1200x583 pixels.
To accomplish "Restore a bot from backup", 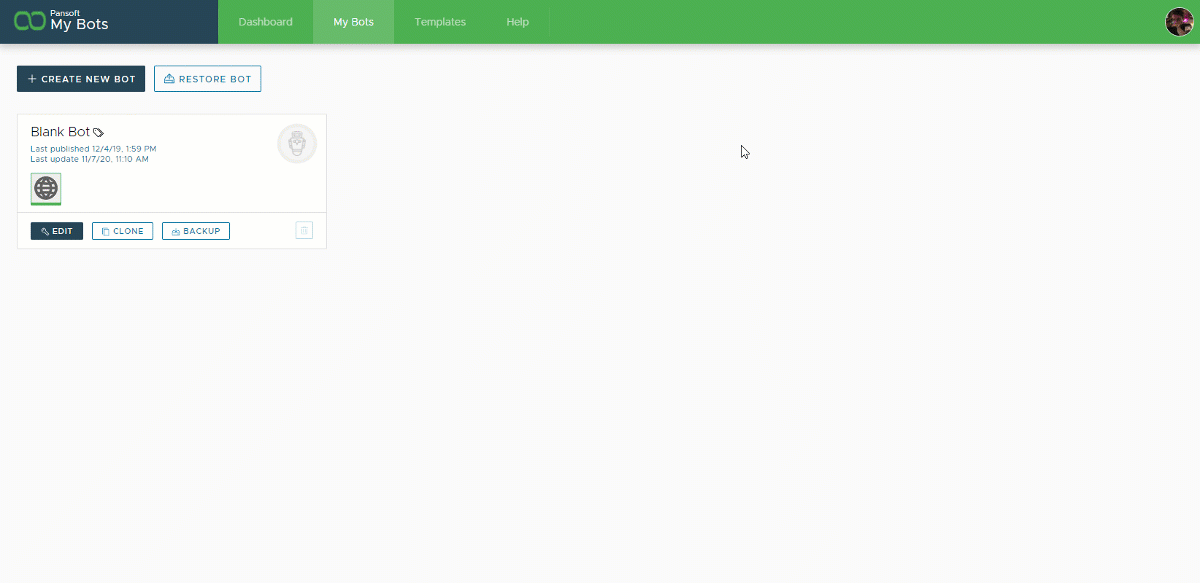I will click(x=207, y=78).
